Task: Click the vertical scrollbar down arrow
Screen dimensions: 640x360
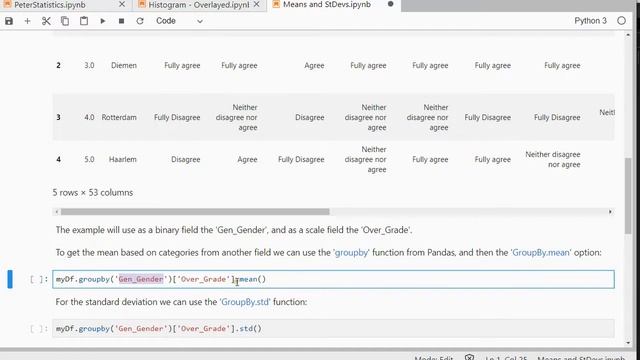Action: point(628,342)
